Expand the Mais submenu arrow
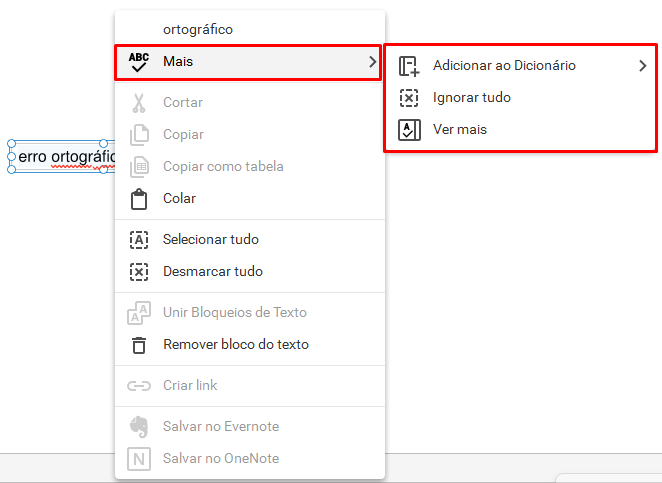This screenshot has width=662, height=483. (x=372, y=62)
